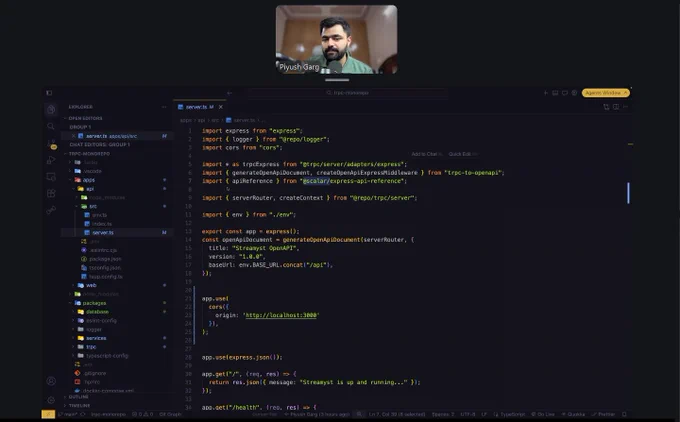Click the Agents Window button
The width and height of the screenshot is (680, 422).
605,93
